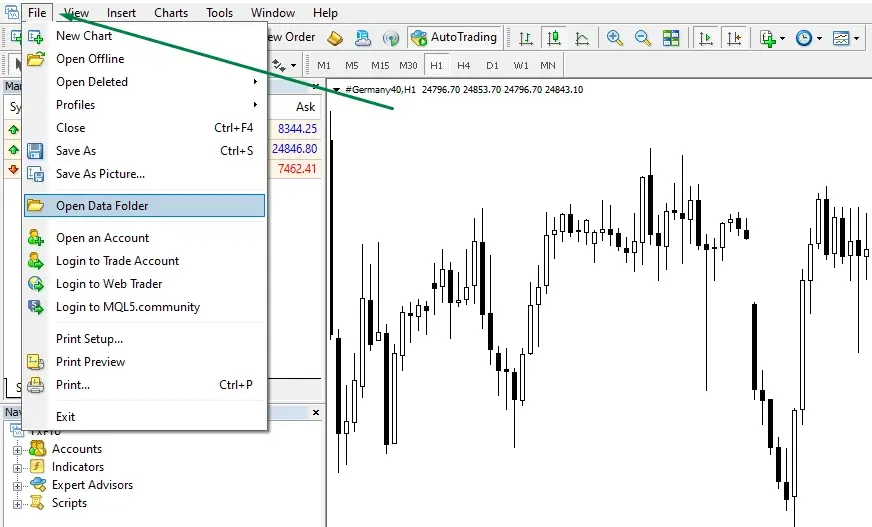872x527 pixels.
Task: Choose Close in File menu
Action: coord(145,128)
